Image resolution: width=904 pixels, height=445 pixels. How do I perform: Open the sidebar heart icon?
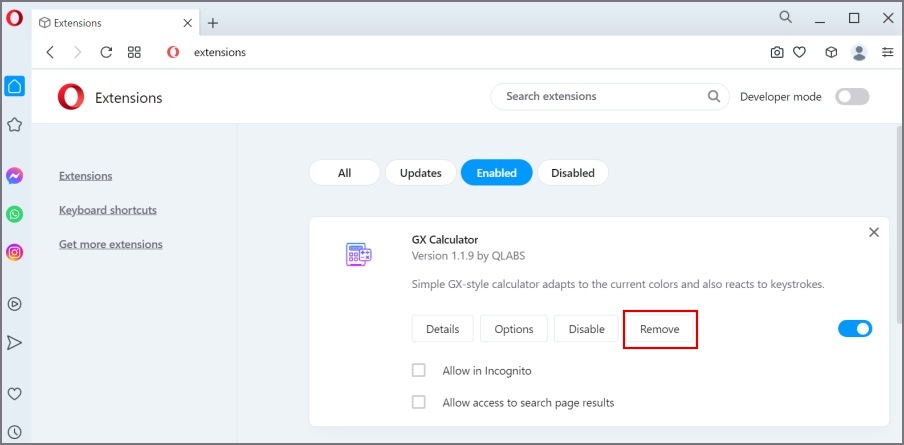[14, 394]
